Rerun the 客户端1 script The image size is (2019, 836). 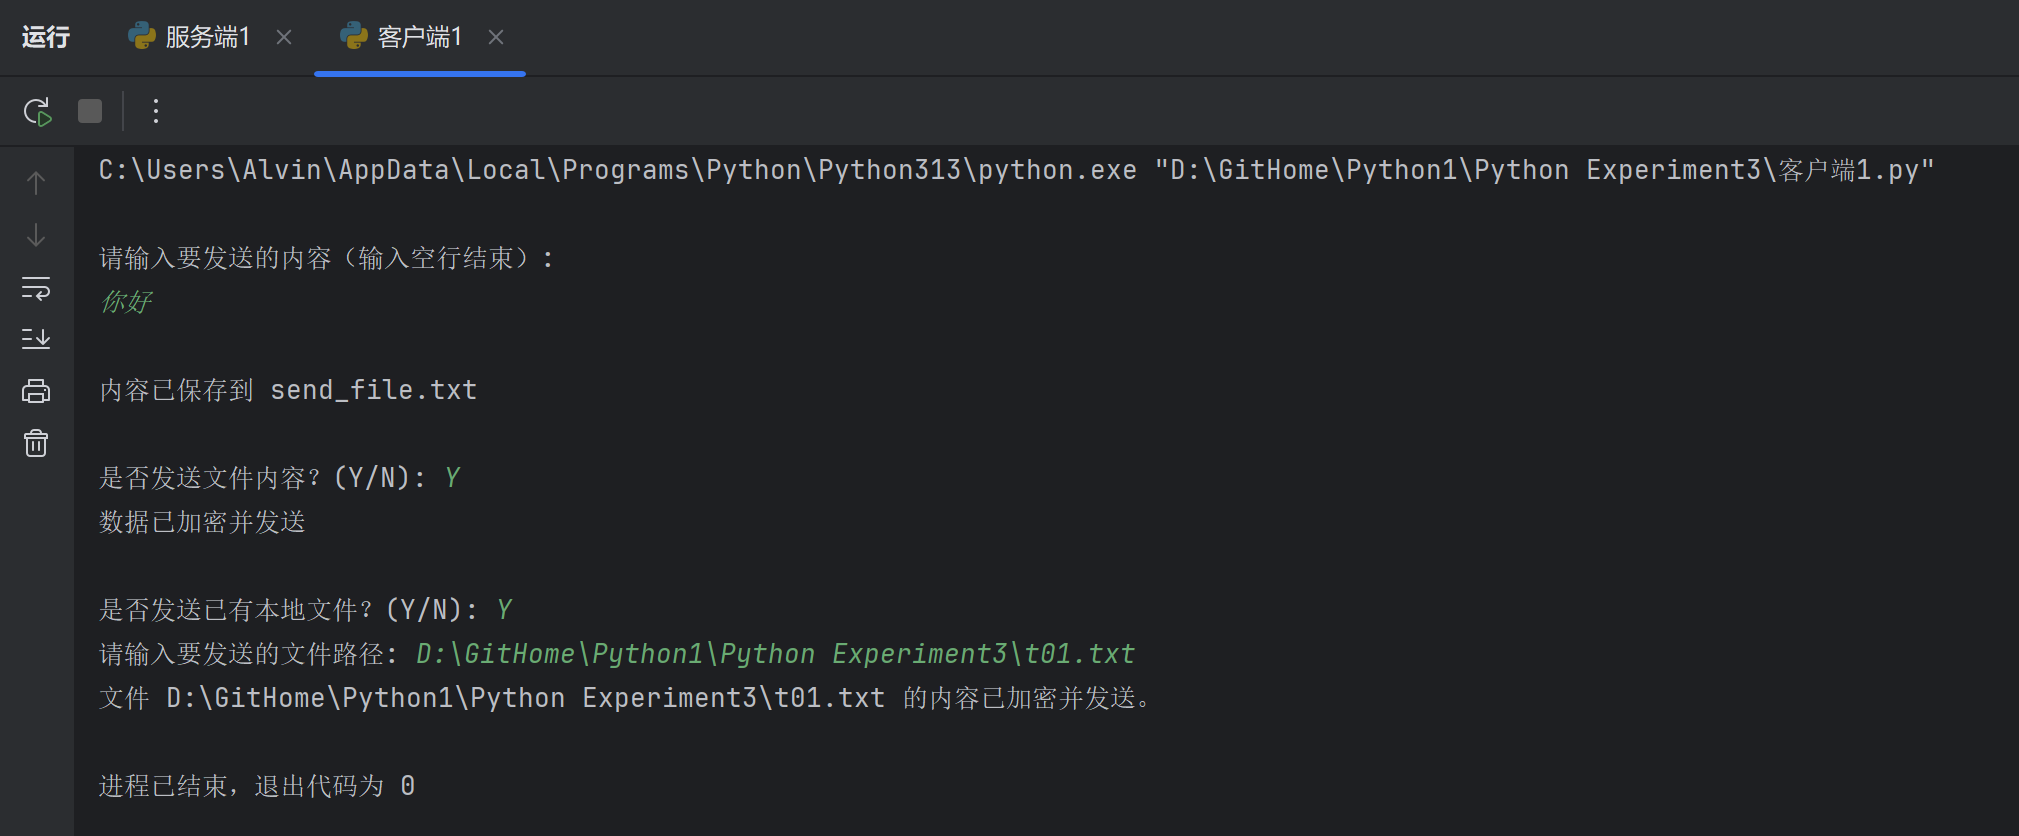[x=37, y=111]
